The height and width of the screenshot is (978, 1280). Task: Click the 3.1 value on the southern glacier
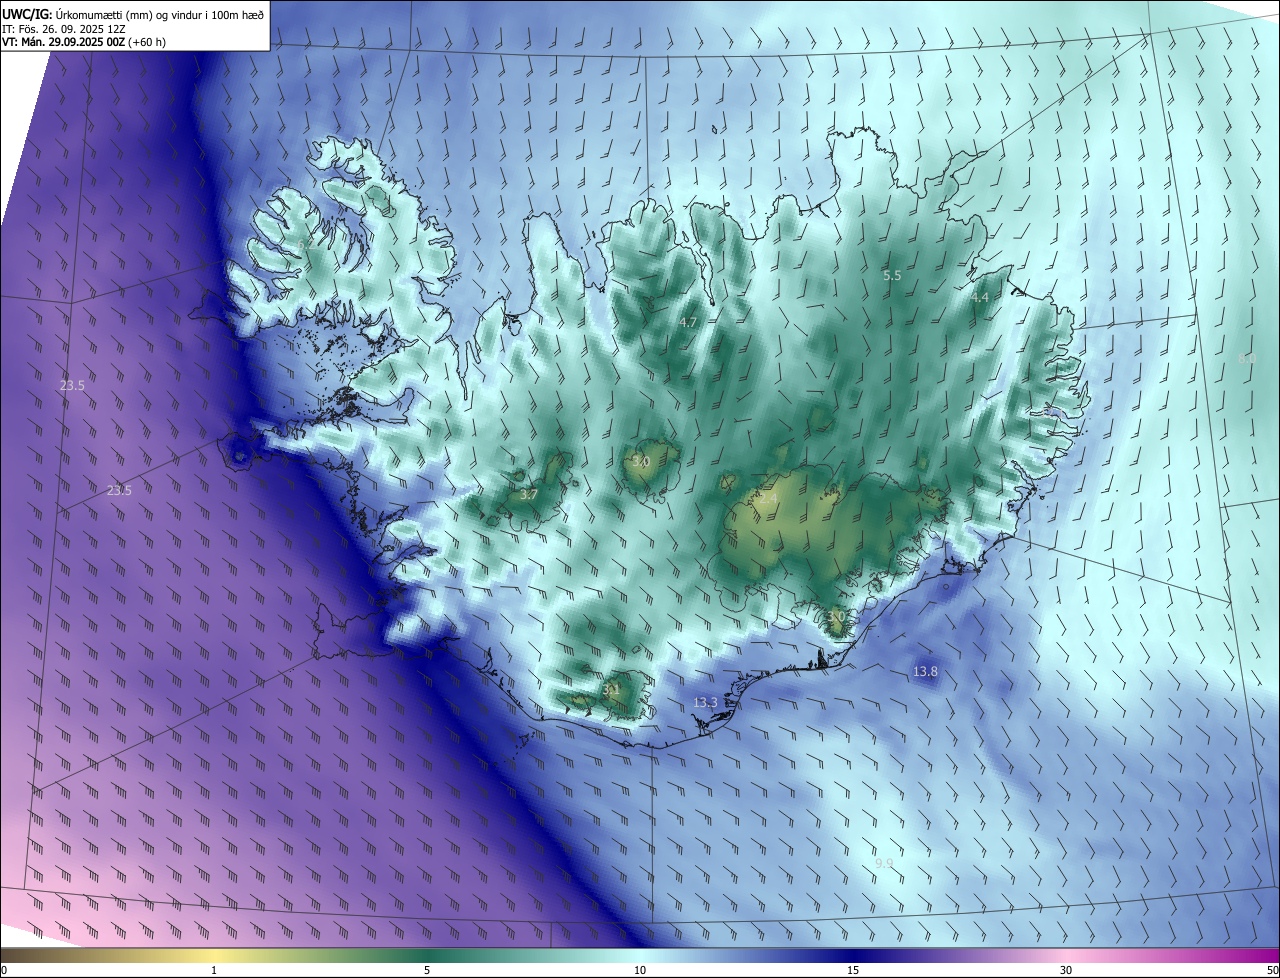click(x=611, y=689)
